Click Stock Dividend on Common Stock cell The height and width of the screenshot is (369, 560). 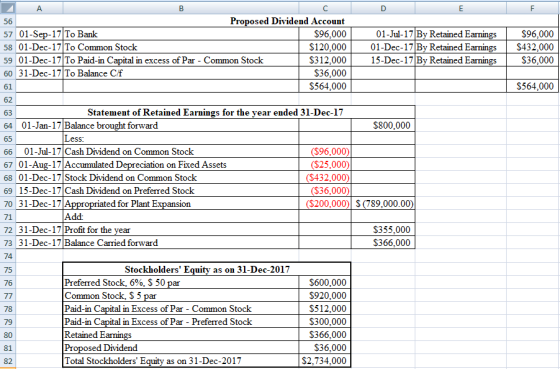[181, 178]
